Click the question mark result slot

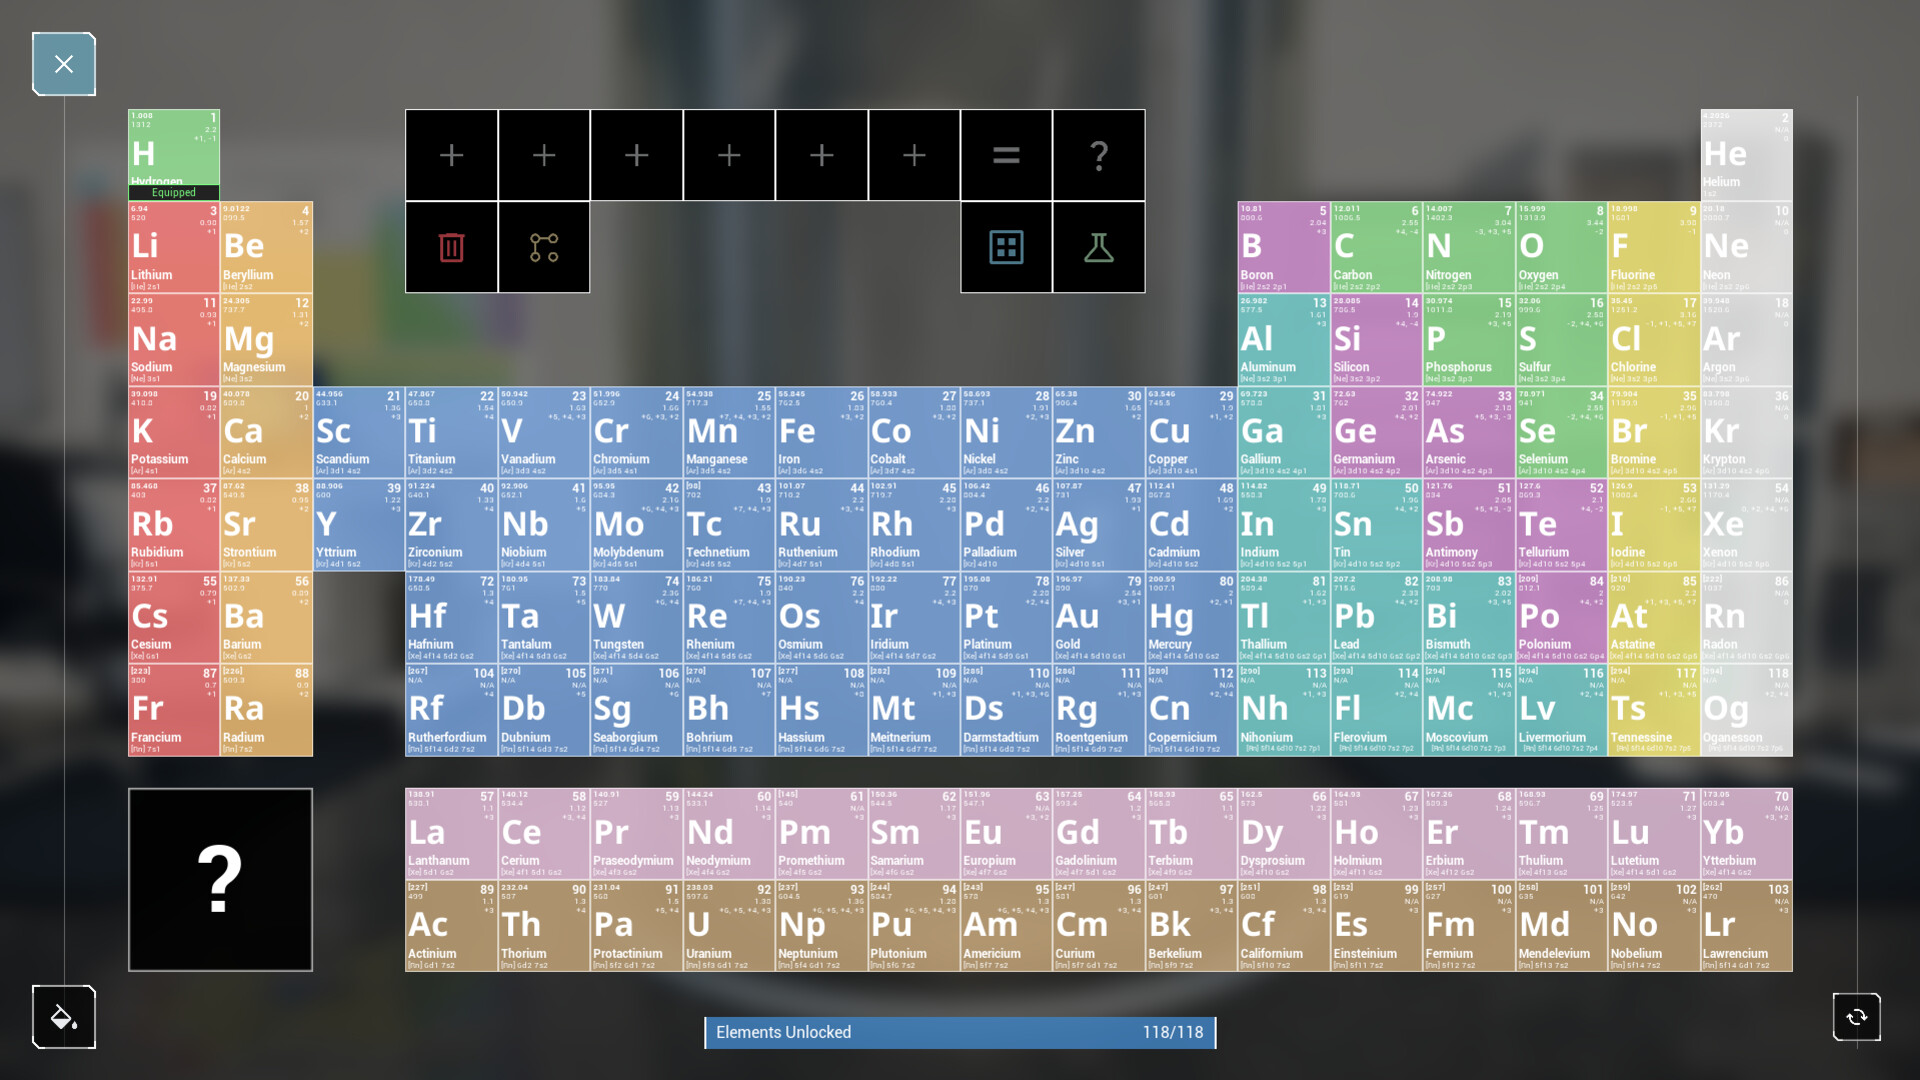(x=1099, y=155)
